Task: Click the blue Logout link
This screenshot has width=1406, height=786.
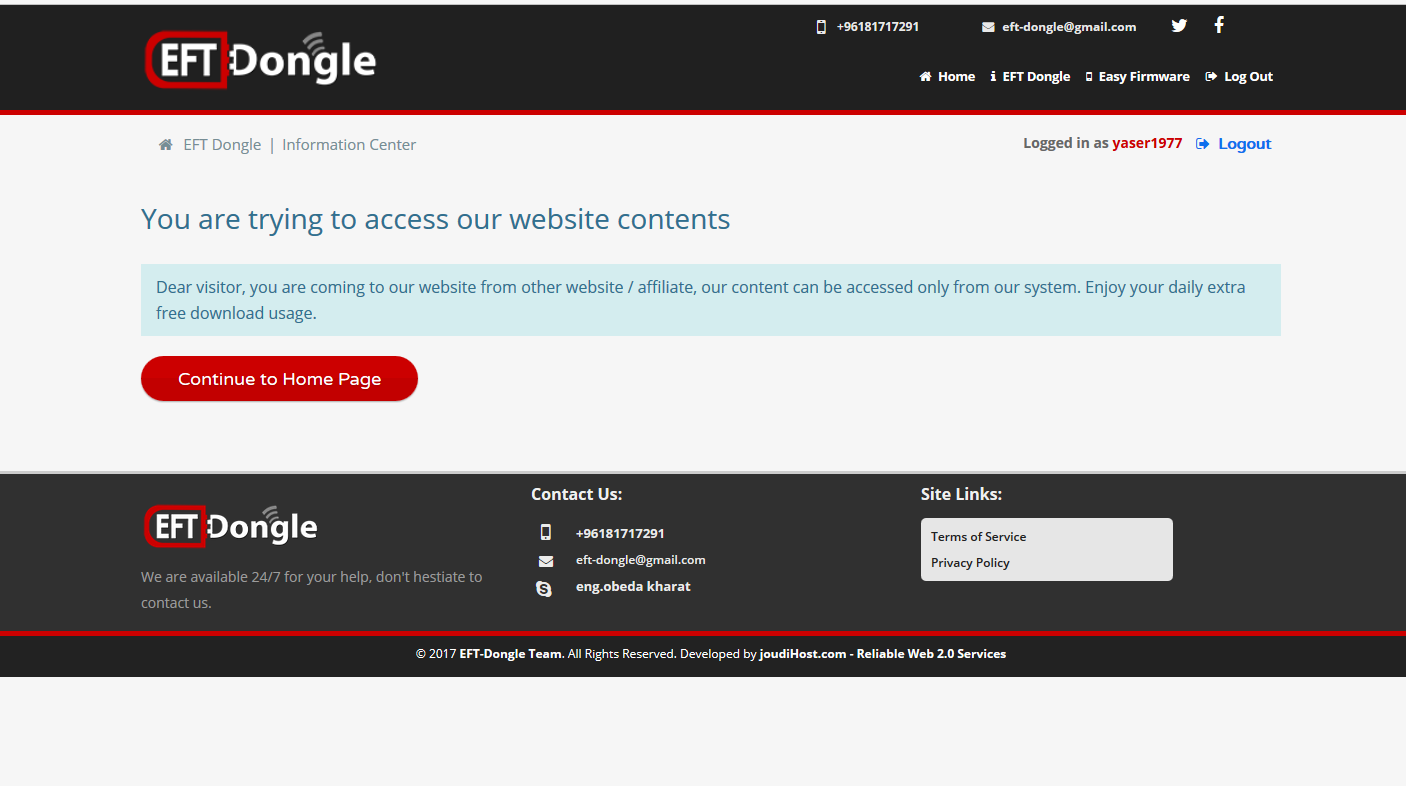Action: [1244, 144]
